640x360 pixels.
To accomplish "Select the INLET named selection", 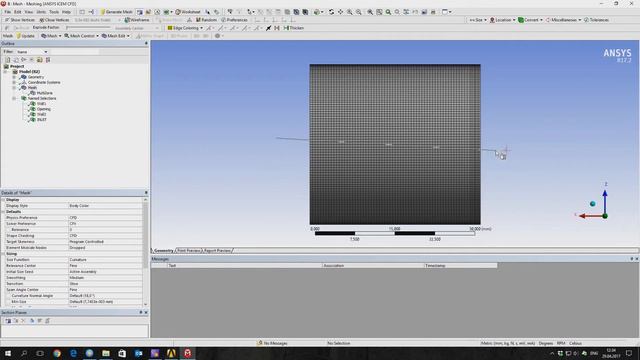I will click(x=41, y=120).
